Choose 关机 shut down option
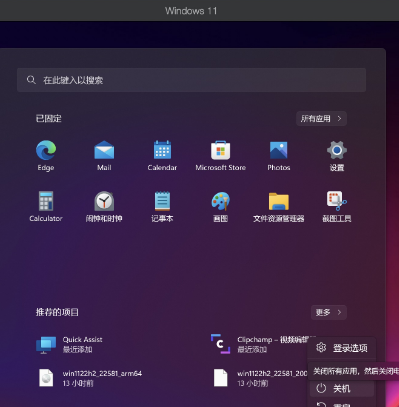 click(342, 388)
